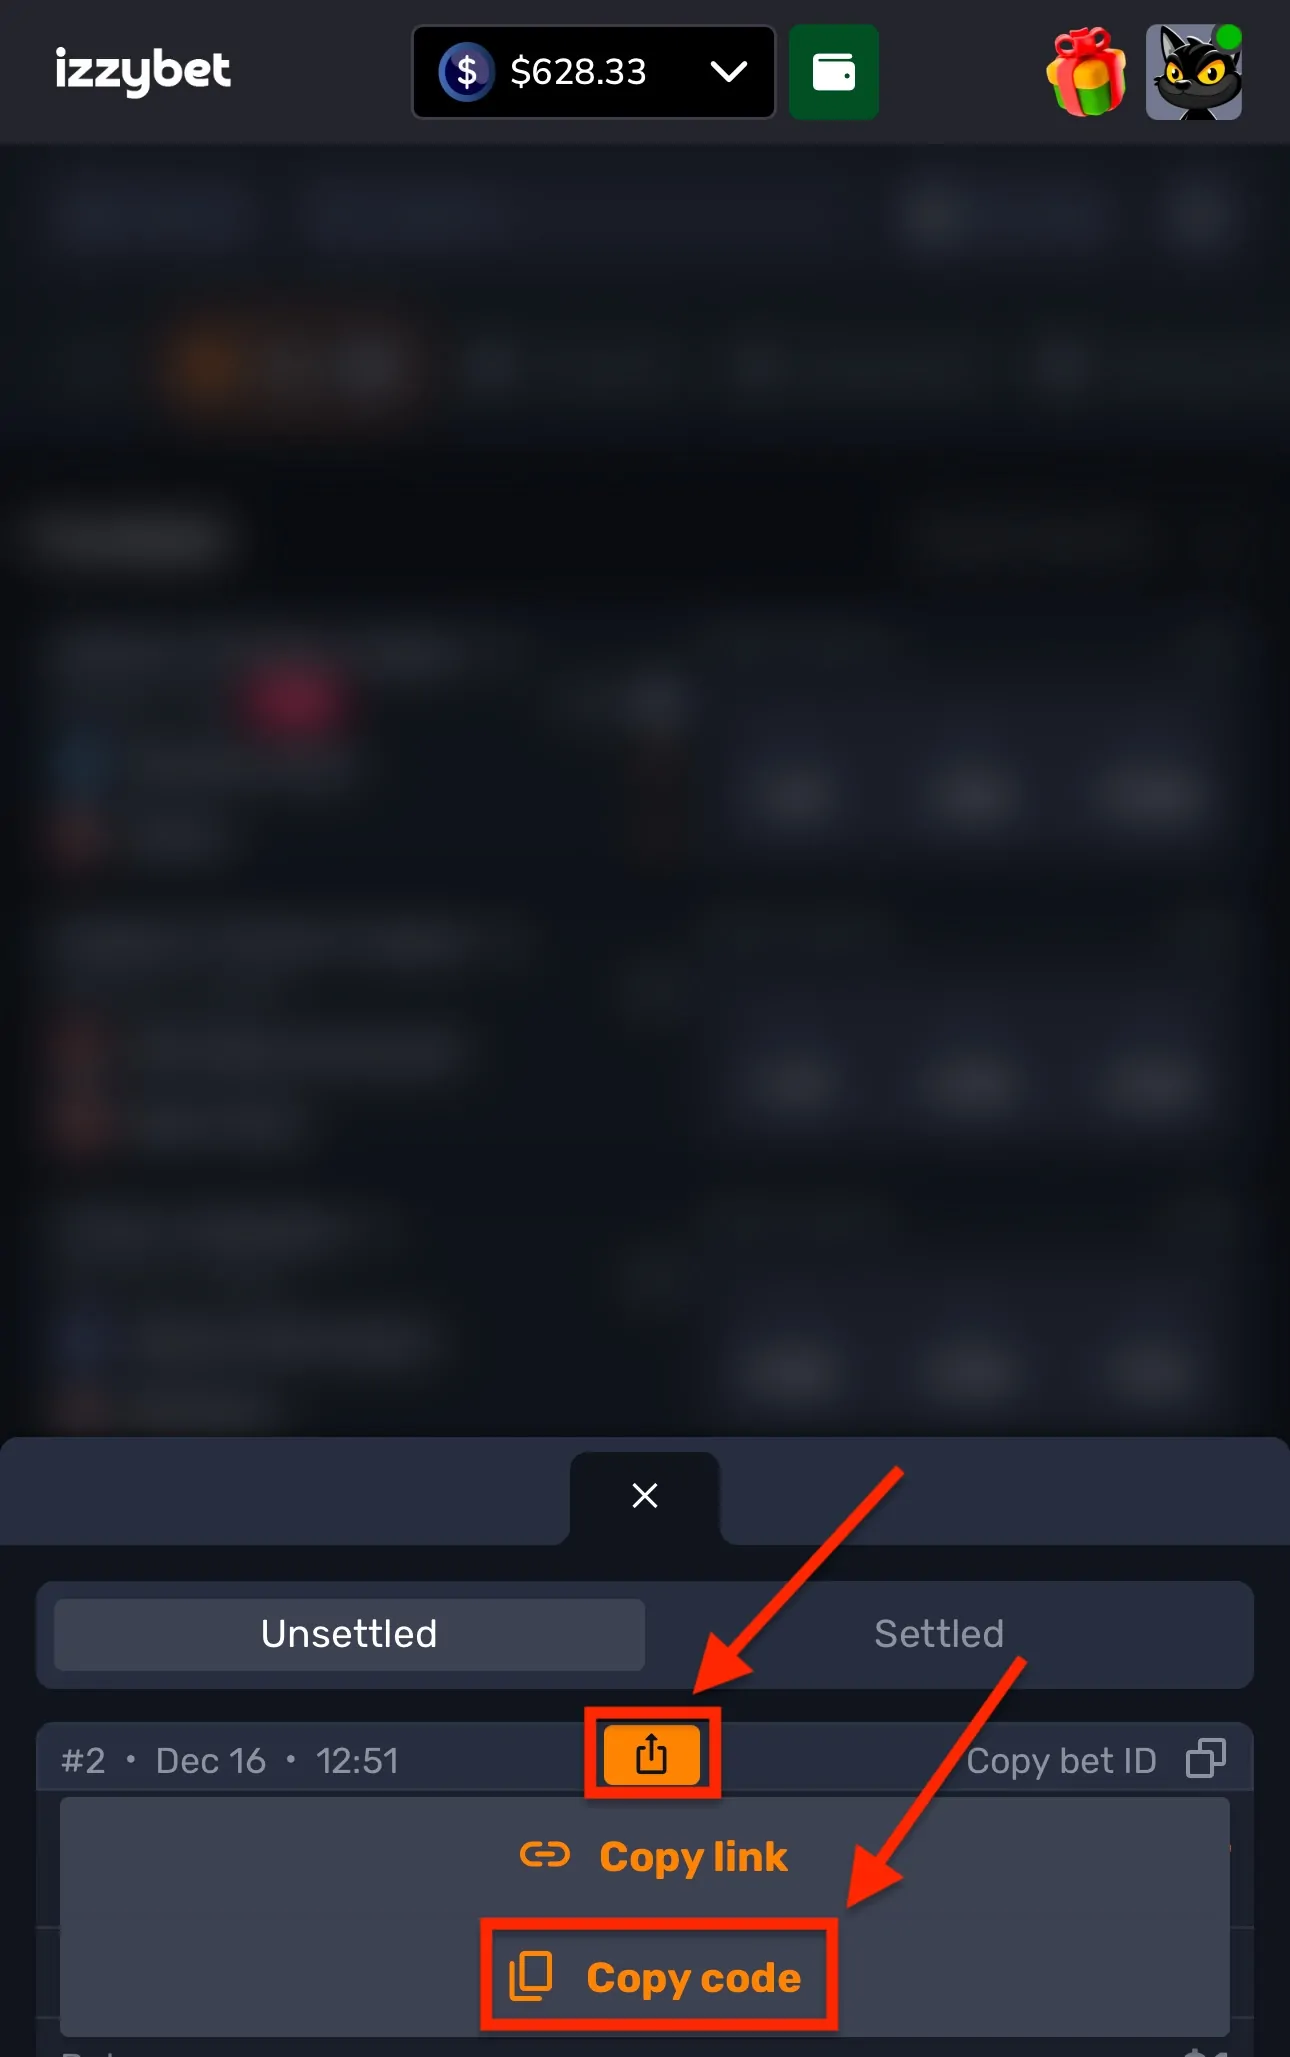Click the copy bet ID squares icon
Viewport: 1290px width, 2057px height.
click(1205, 1758)
